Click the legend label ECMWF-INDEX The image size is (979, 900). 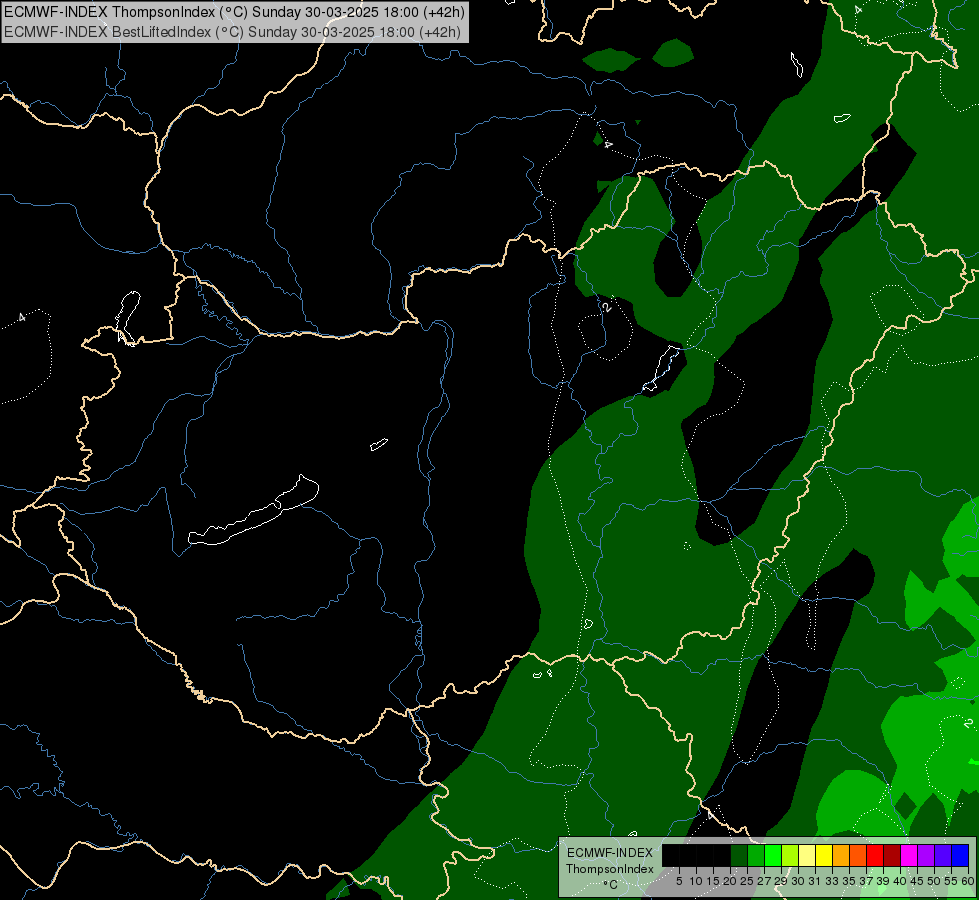pyautogui.click(x=610, y=853)
